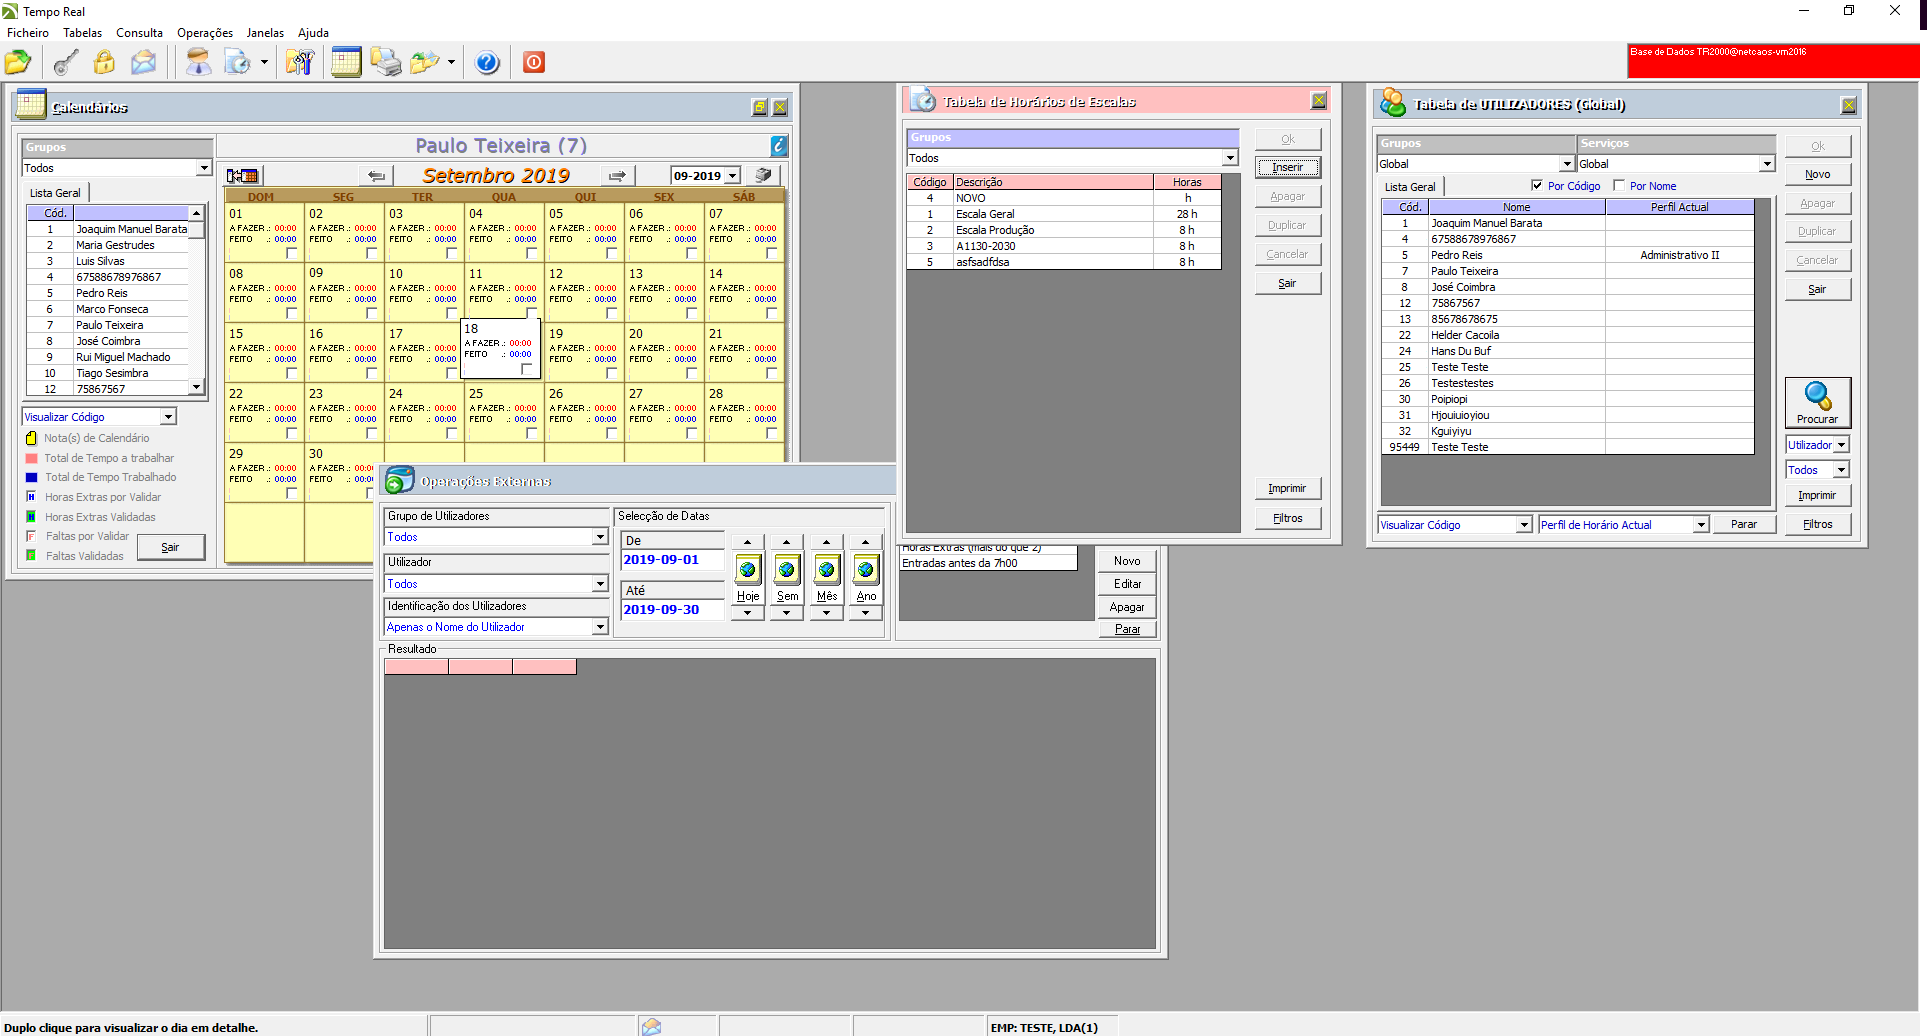Click the Hoje globe icon
Image resolution: width=1927 pixels, height=1036 pixels.
pyautogui.click(x=748, y=570)
